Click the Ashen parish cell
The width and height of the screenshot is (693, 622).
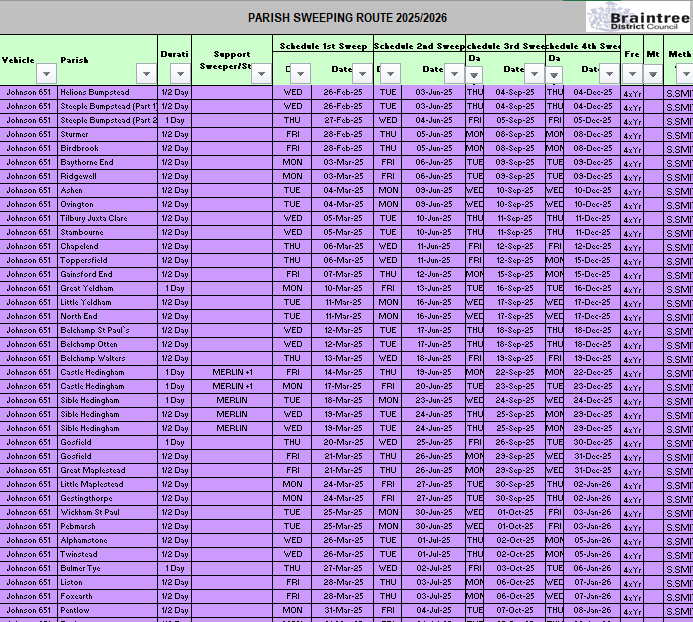107,190
